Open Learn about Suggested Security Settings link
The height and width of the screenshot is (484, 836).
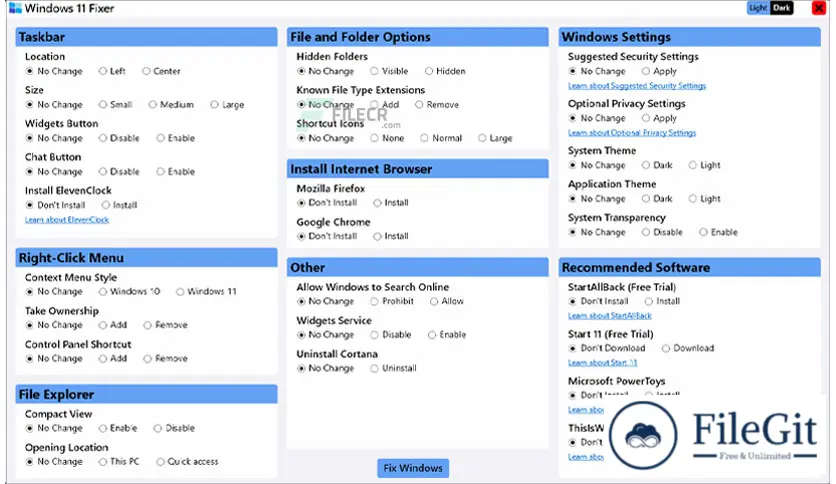click(x=637, y=86)
